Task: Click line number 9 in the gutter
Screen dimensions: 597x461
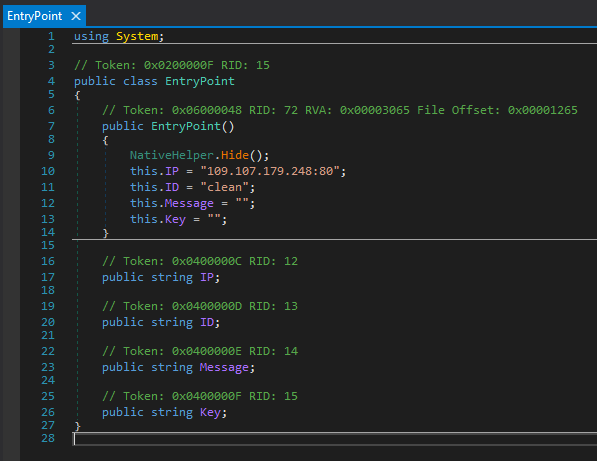Action: [x=51, y=155]
